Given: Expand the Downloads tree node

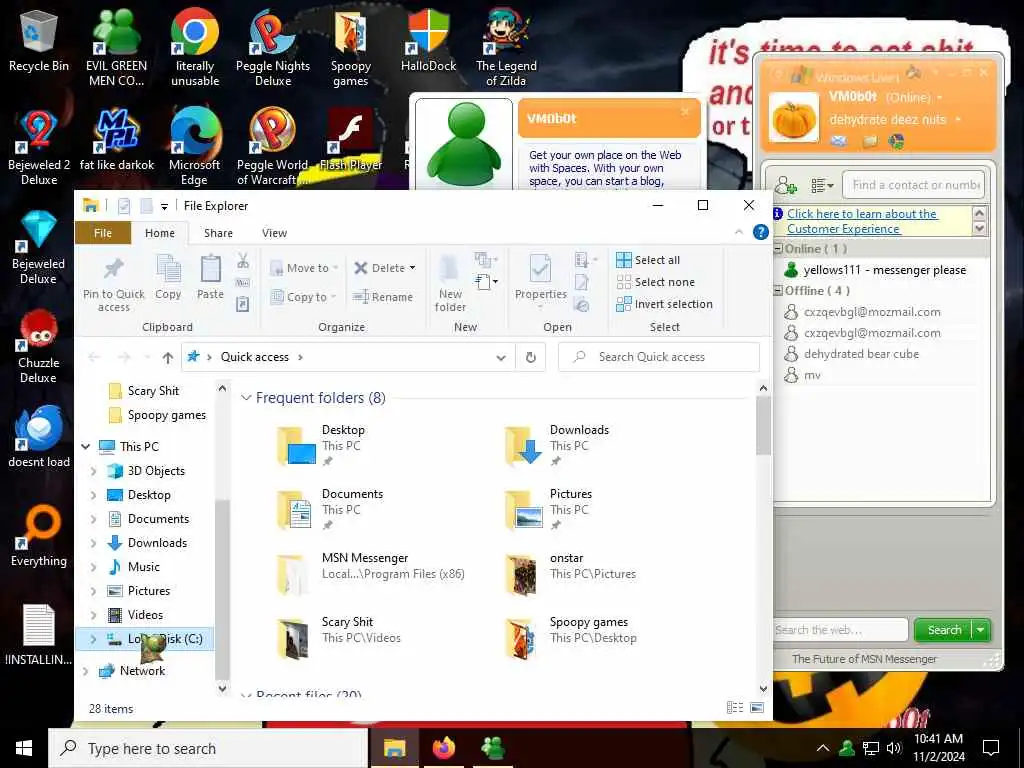Looking at the screenshot, I should [x=93, y=543].
